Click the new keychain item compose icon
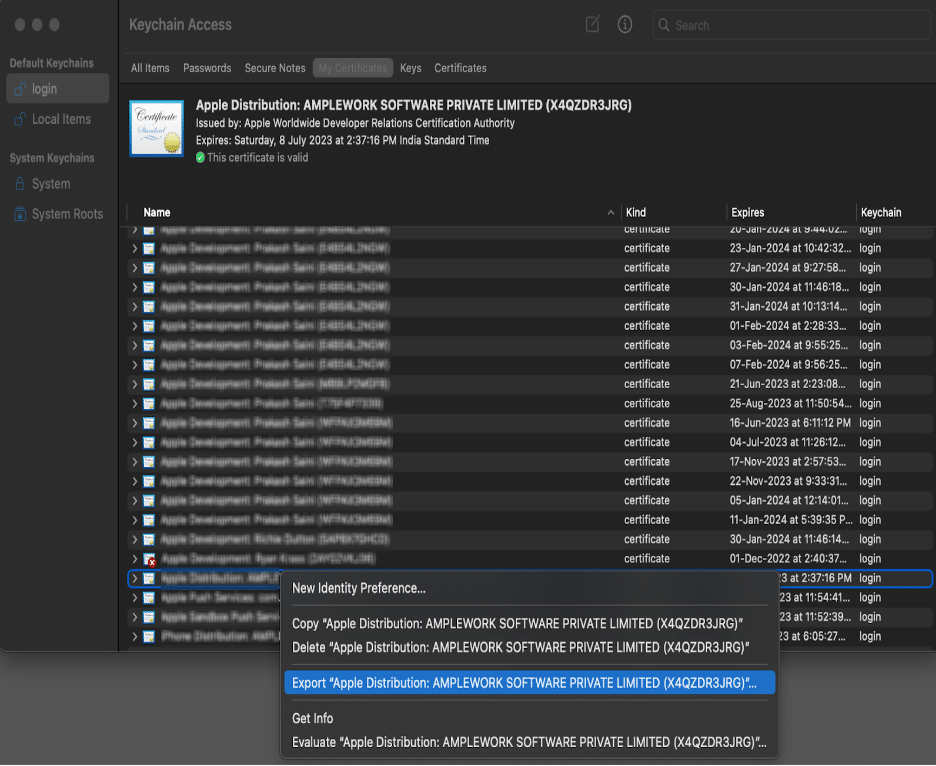This screenshot has height=766, width=936. [592, 24]
